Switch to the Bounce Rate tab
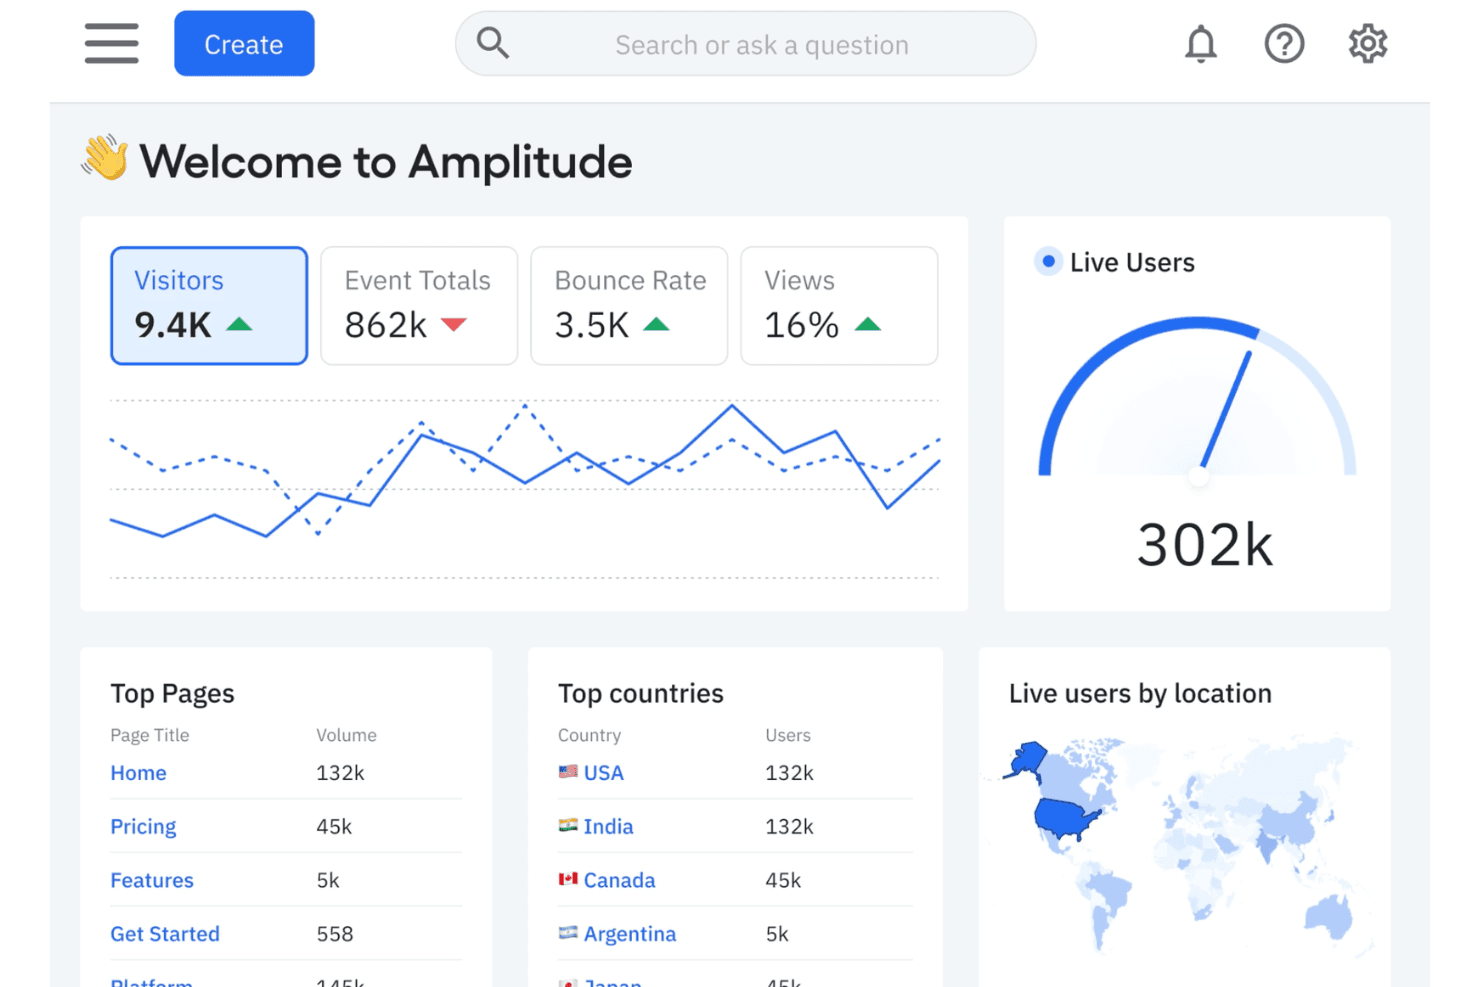 [x=629, y=305]
